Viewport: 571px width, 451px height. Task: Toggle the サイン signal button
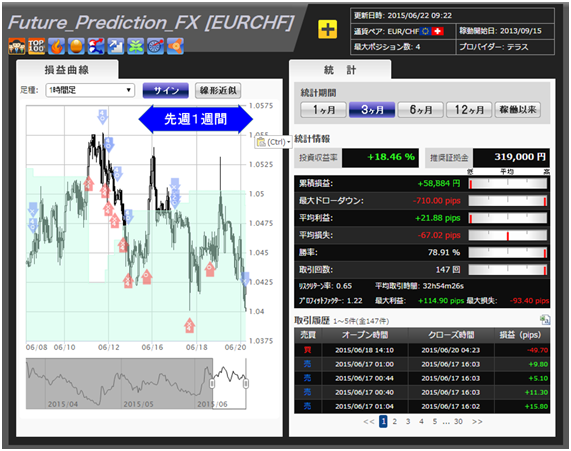[x=166, y=90]
